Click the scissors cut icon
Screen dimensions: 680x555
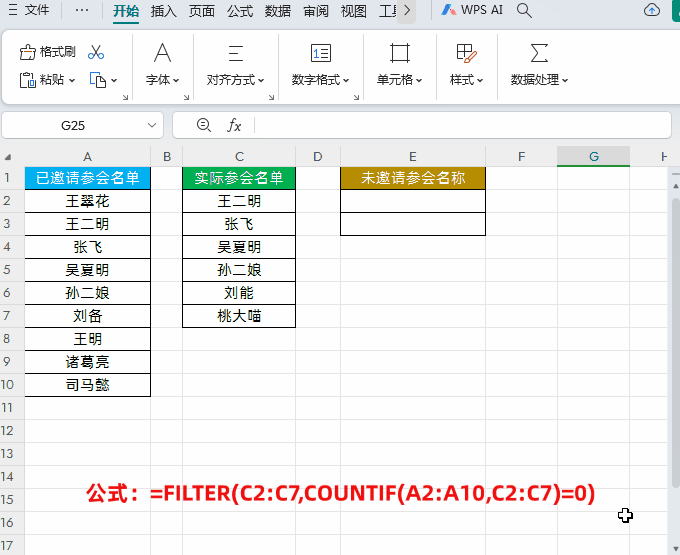point(96,52)
